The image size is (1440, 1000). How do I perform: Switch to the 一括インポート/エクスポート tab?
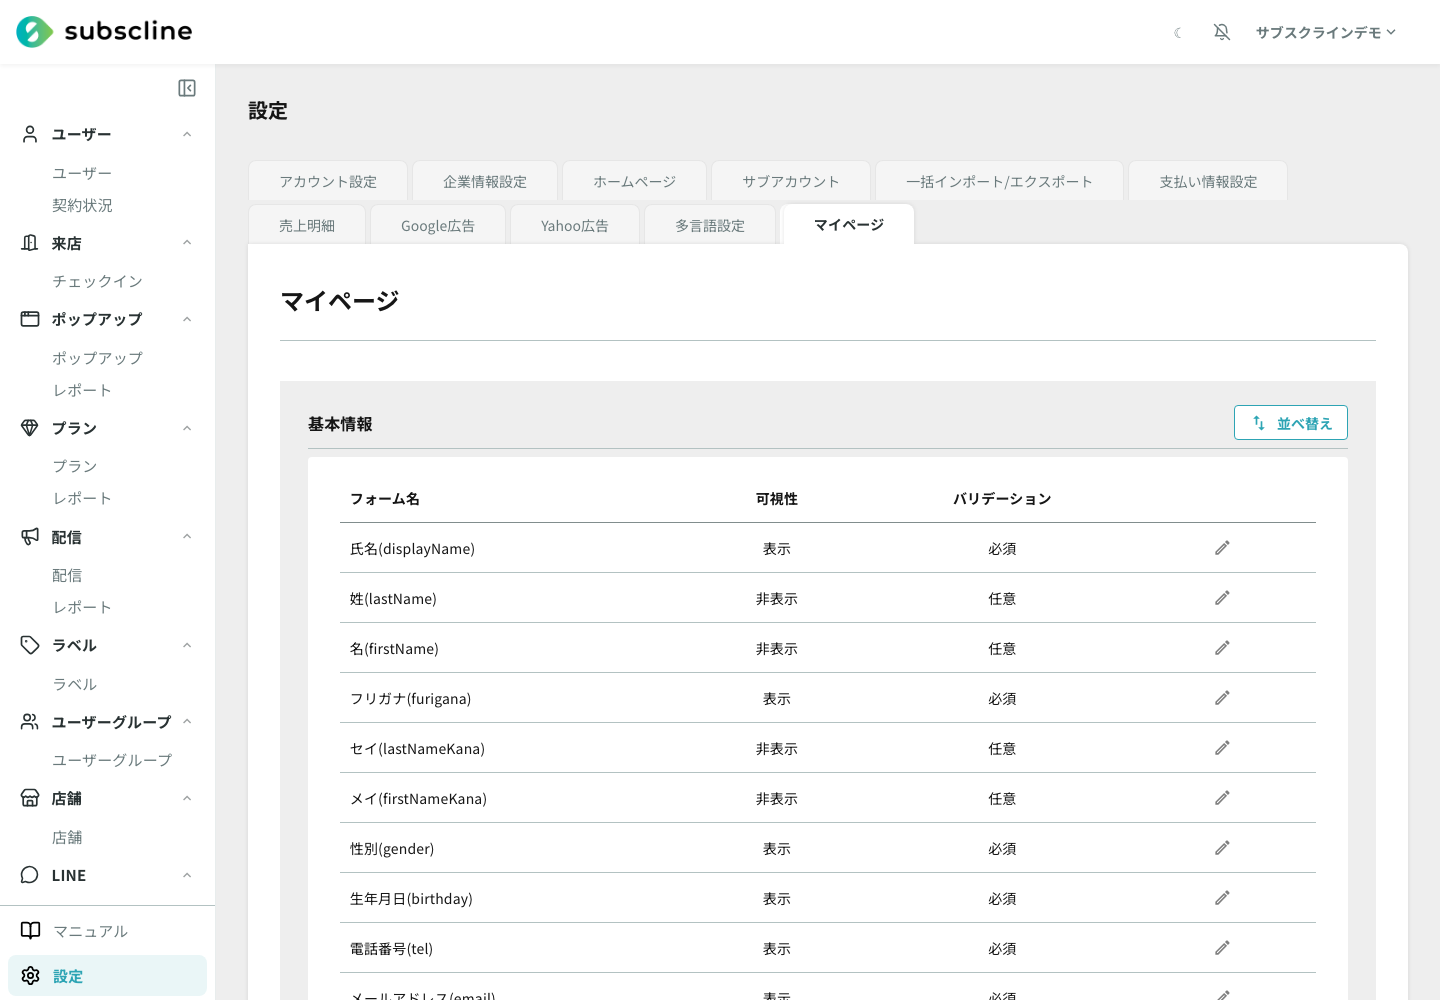point(999,181)
